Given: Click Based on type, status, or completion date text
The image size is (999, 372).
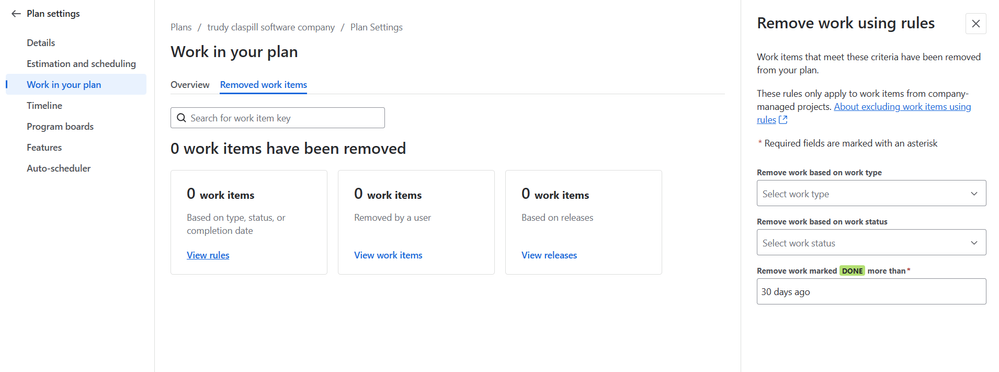Looking at the screenshot, I should [236, 224].
